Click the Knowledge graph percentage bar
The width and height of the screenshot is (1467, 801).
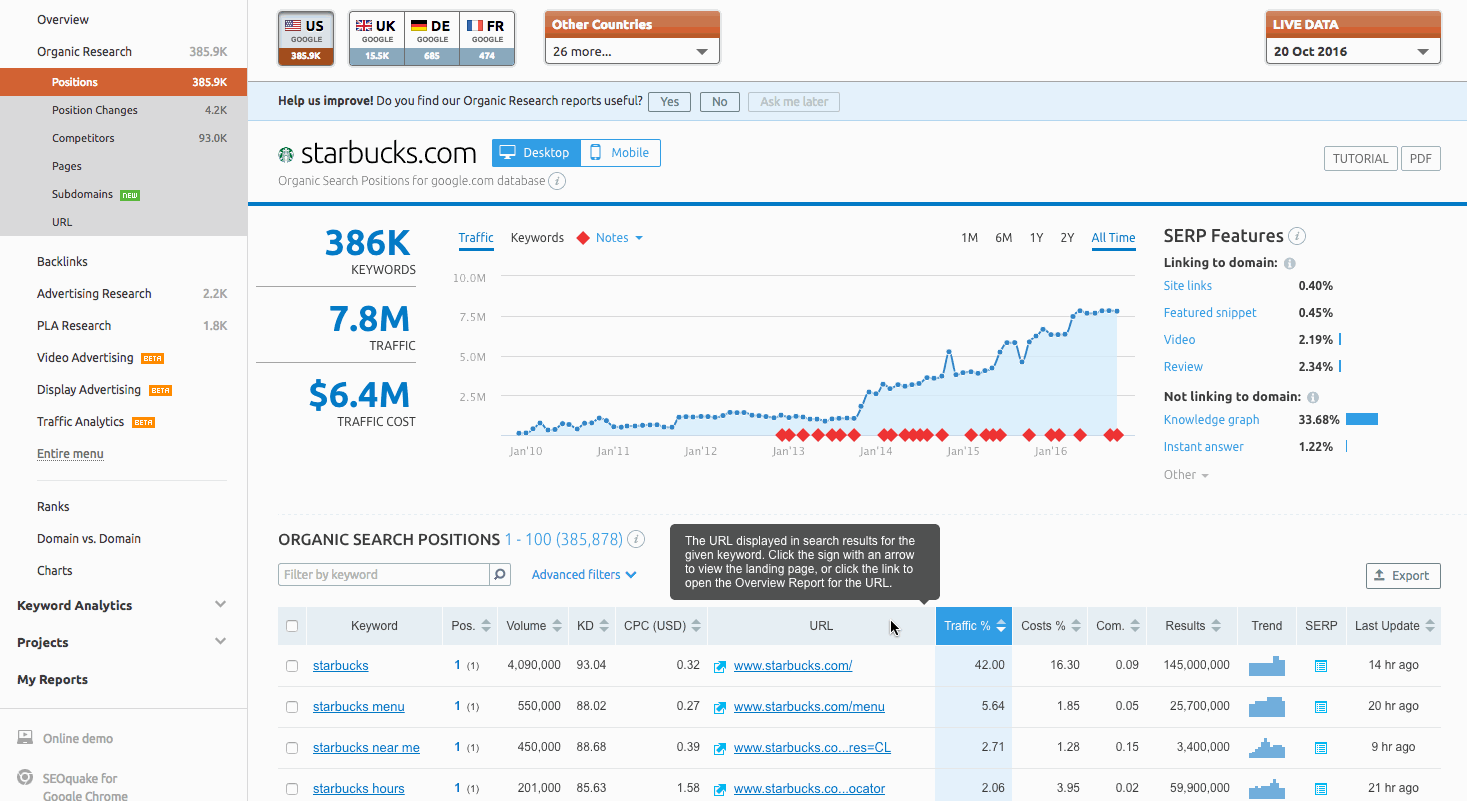pos(1362,420)
